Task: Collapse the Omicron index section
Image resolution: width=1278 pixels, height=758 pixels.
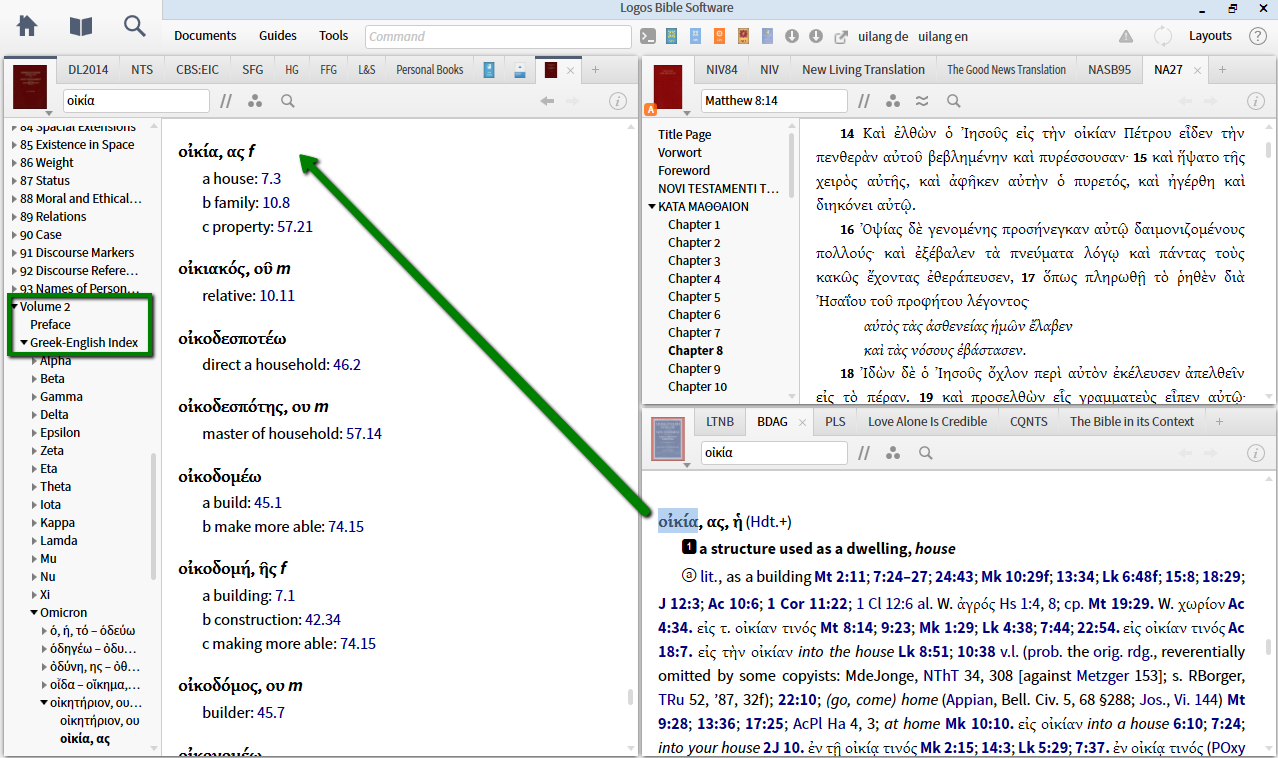Action: coord(34,613)
